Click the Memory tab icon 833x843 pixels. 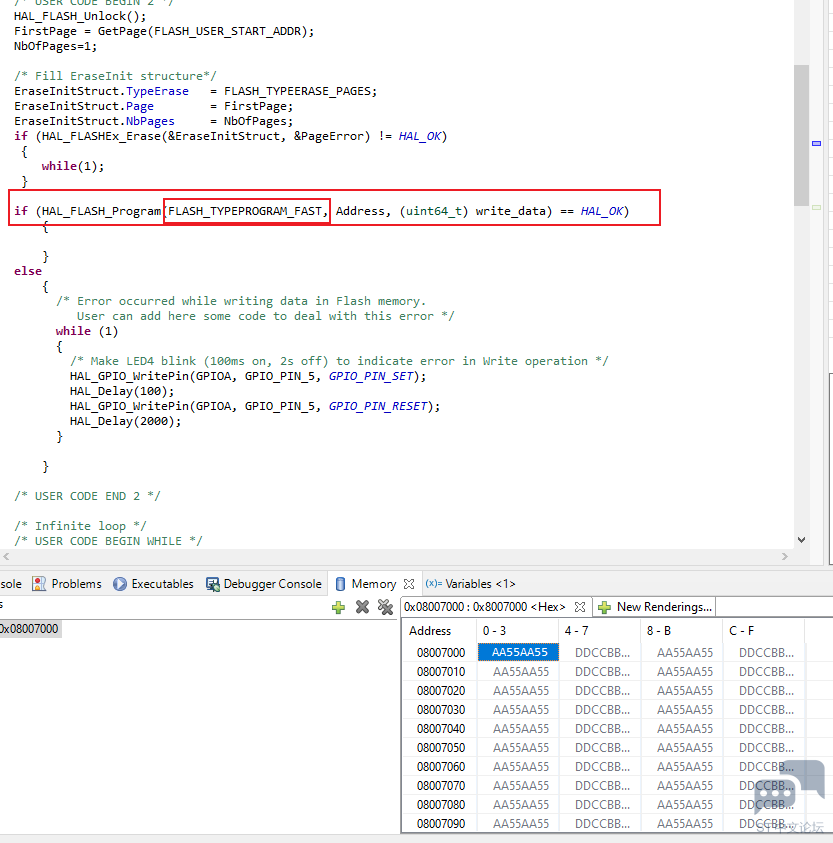(x=340, y=584)
